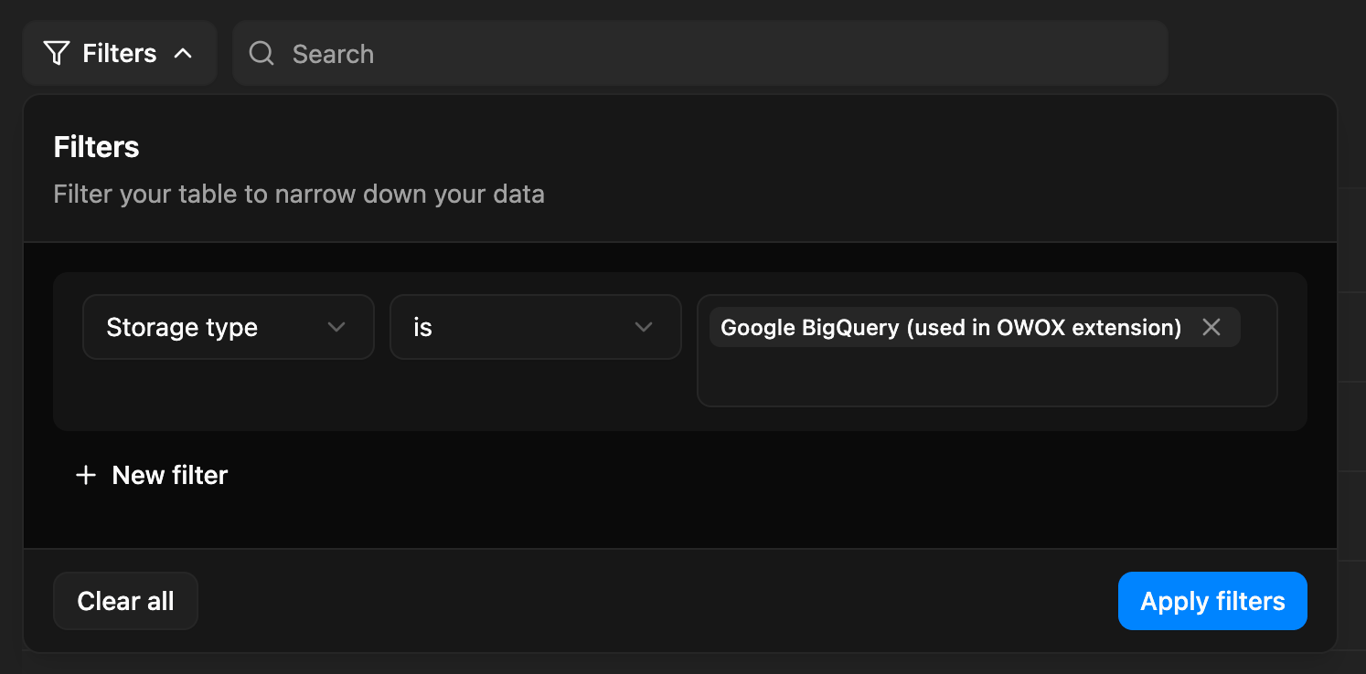Click the chevron on the Storage type dropdown
This screenshot has height=674, width=1366.
[x=336, y=327]
